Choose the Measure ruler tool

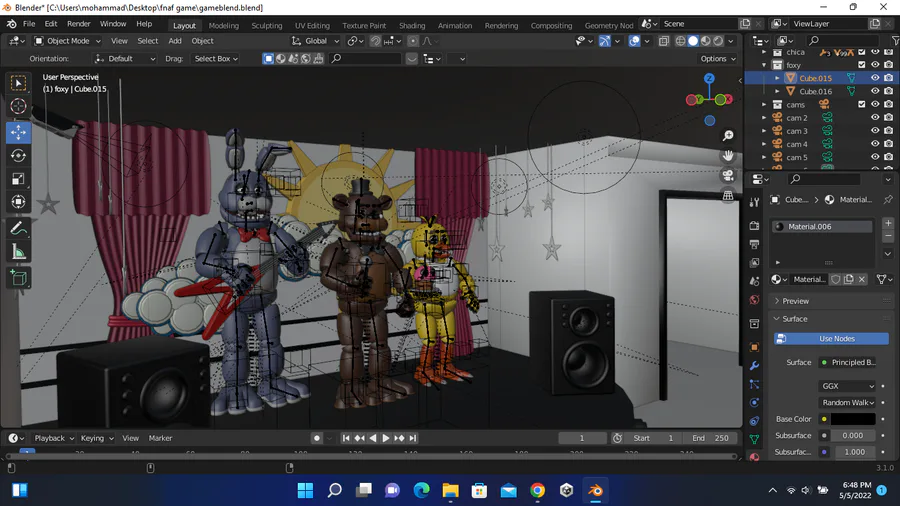[x=18, y=252]
